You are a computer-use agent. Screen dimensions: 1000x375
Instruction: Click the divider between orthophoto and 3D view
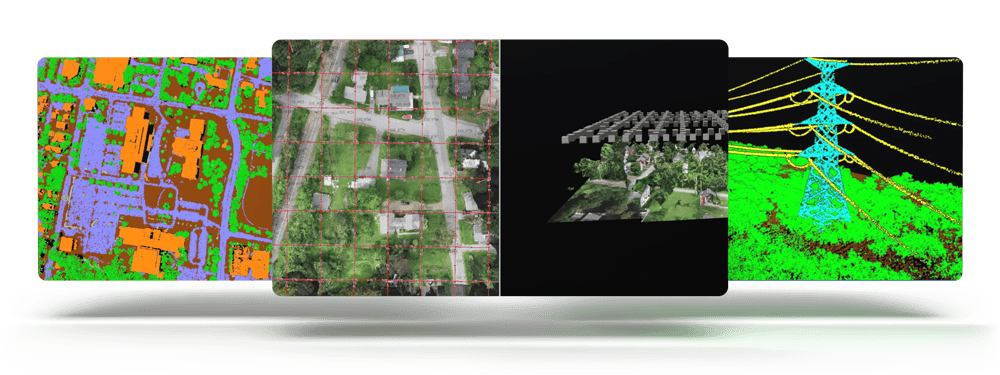tap(500, 168)
